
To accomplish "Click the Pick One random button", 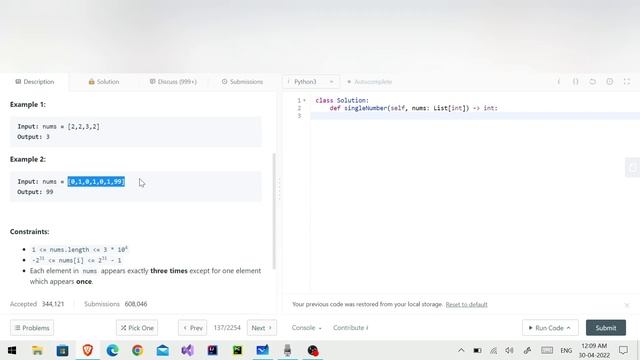I will (137, 328).
